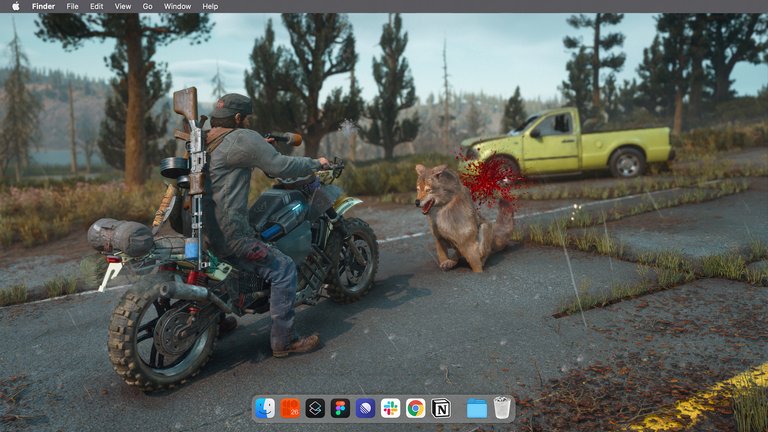Open the Finder menu in menu bar
Image resolution: width=768 pixels, height=432 pixels.
click(43, 6)
